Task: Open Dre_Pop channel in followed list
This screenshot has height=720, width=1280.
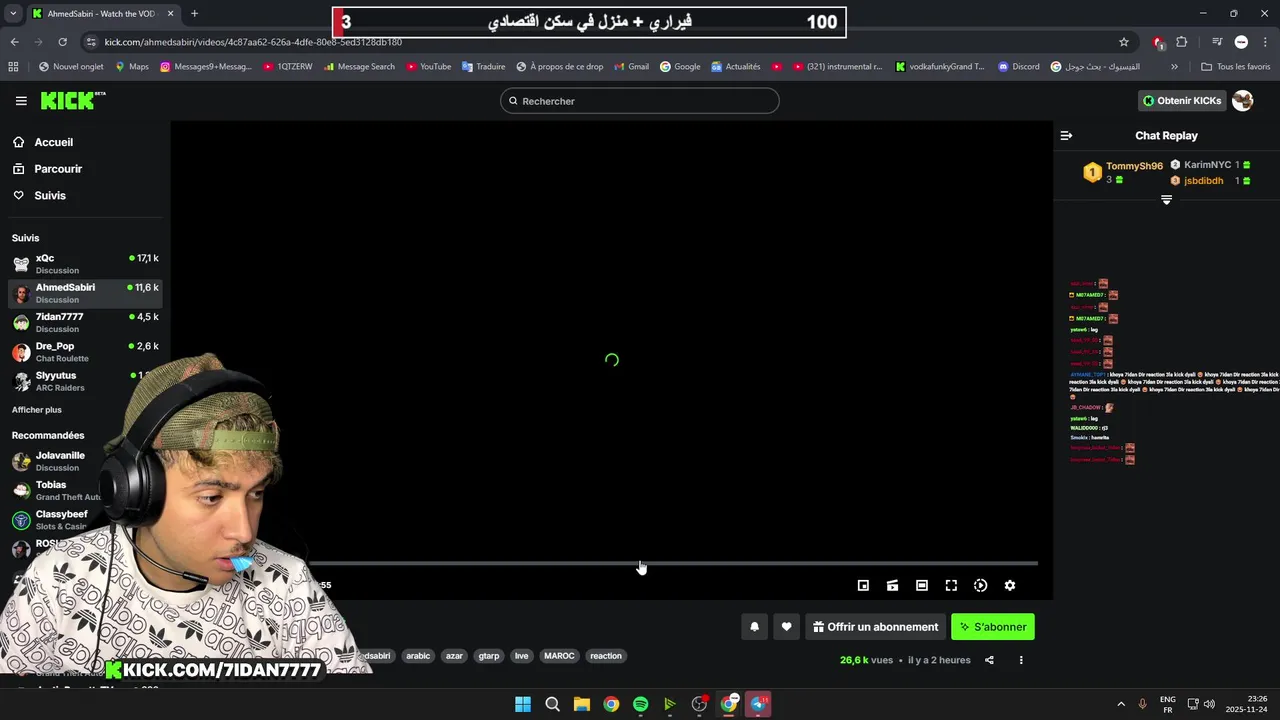Action: click(x=85, y=352)
